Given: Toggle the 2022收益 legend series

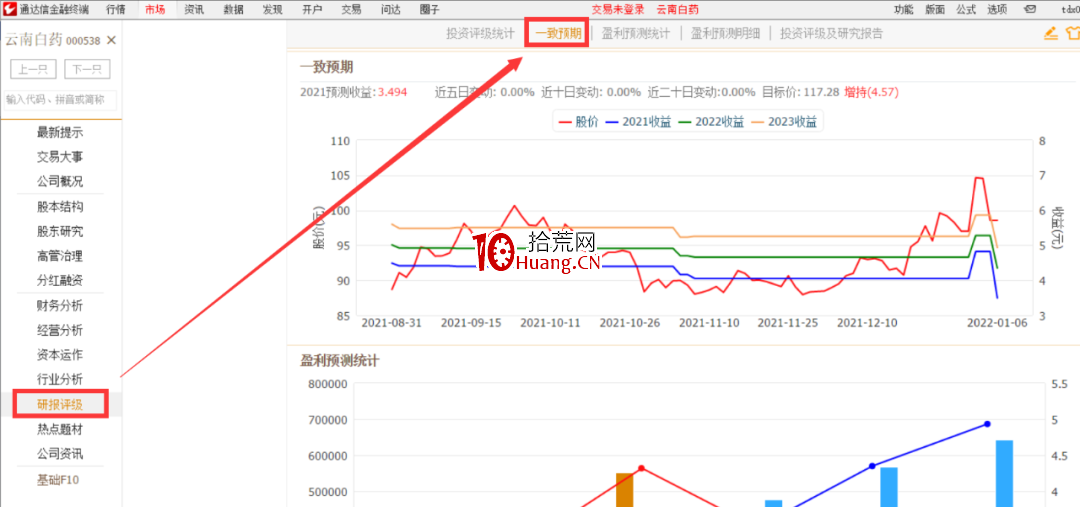Looking at the screenshot, I should [712, 123].
